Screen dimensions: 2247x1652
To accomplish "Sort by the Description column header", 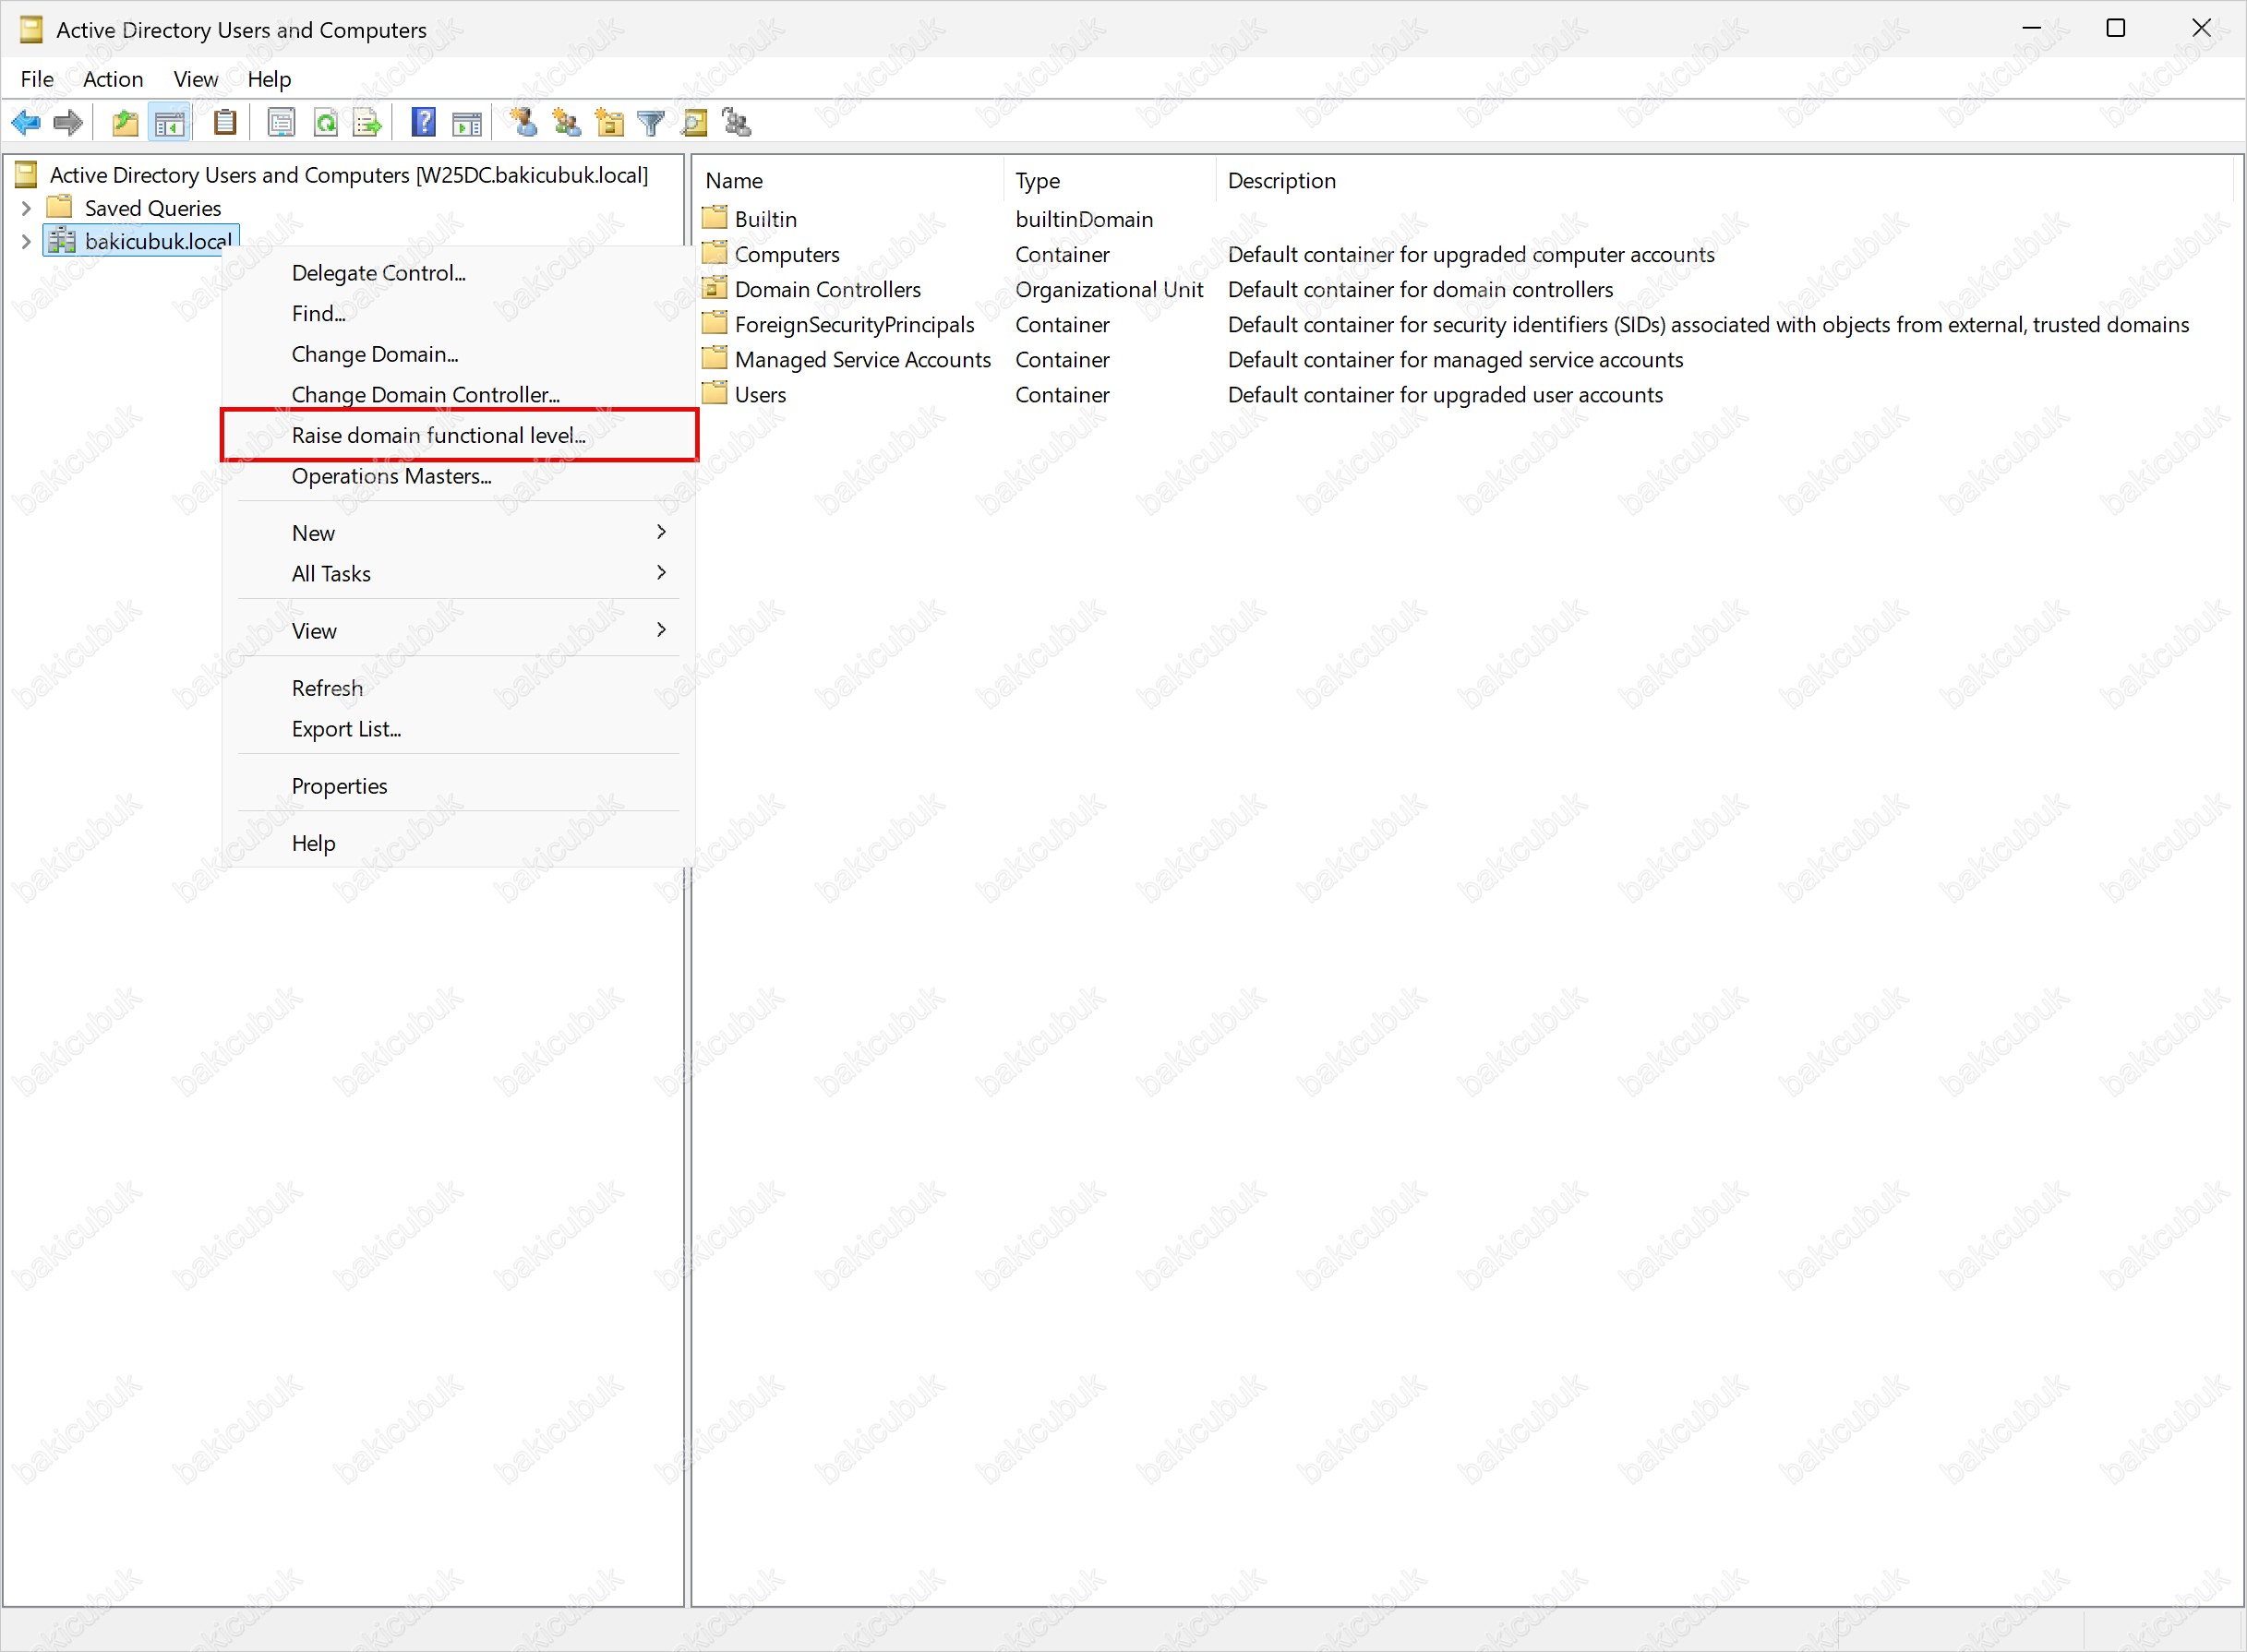I will tap(1724, 181).
